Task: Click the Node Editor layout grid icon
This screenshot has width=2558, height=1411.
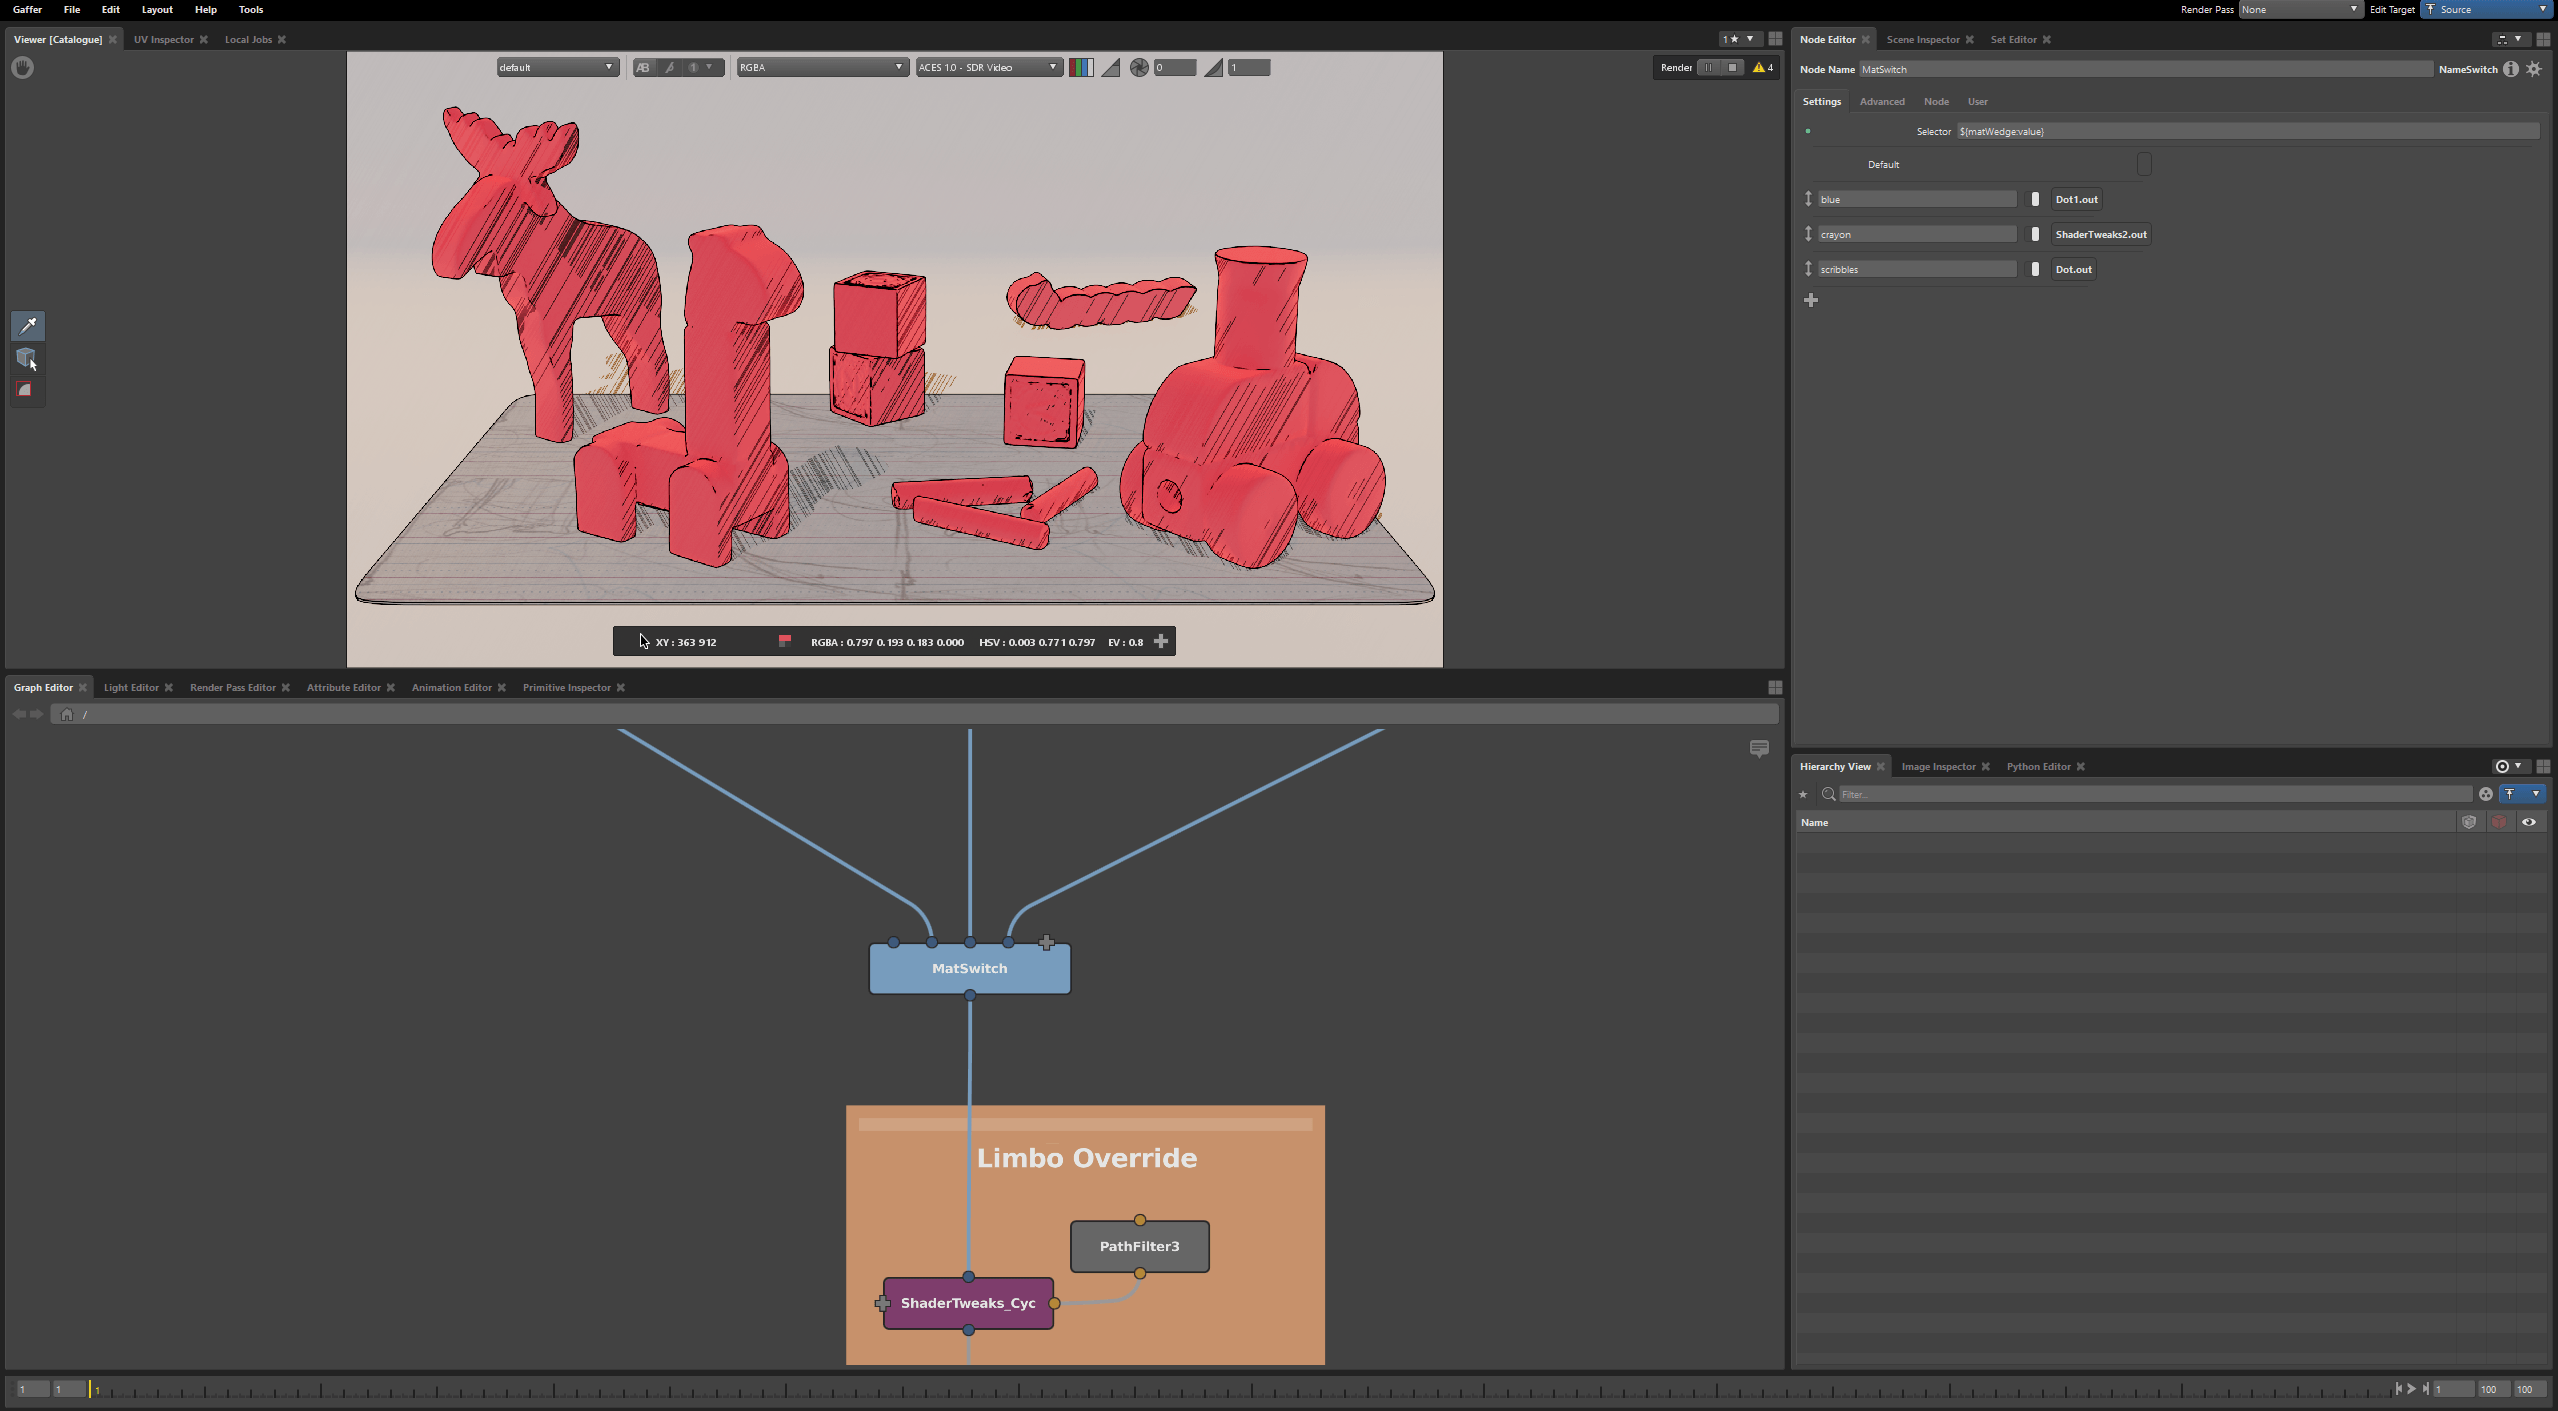Action: (x=2543, y=39)
